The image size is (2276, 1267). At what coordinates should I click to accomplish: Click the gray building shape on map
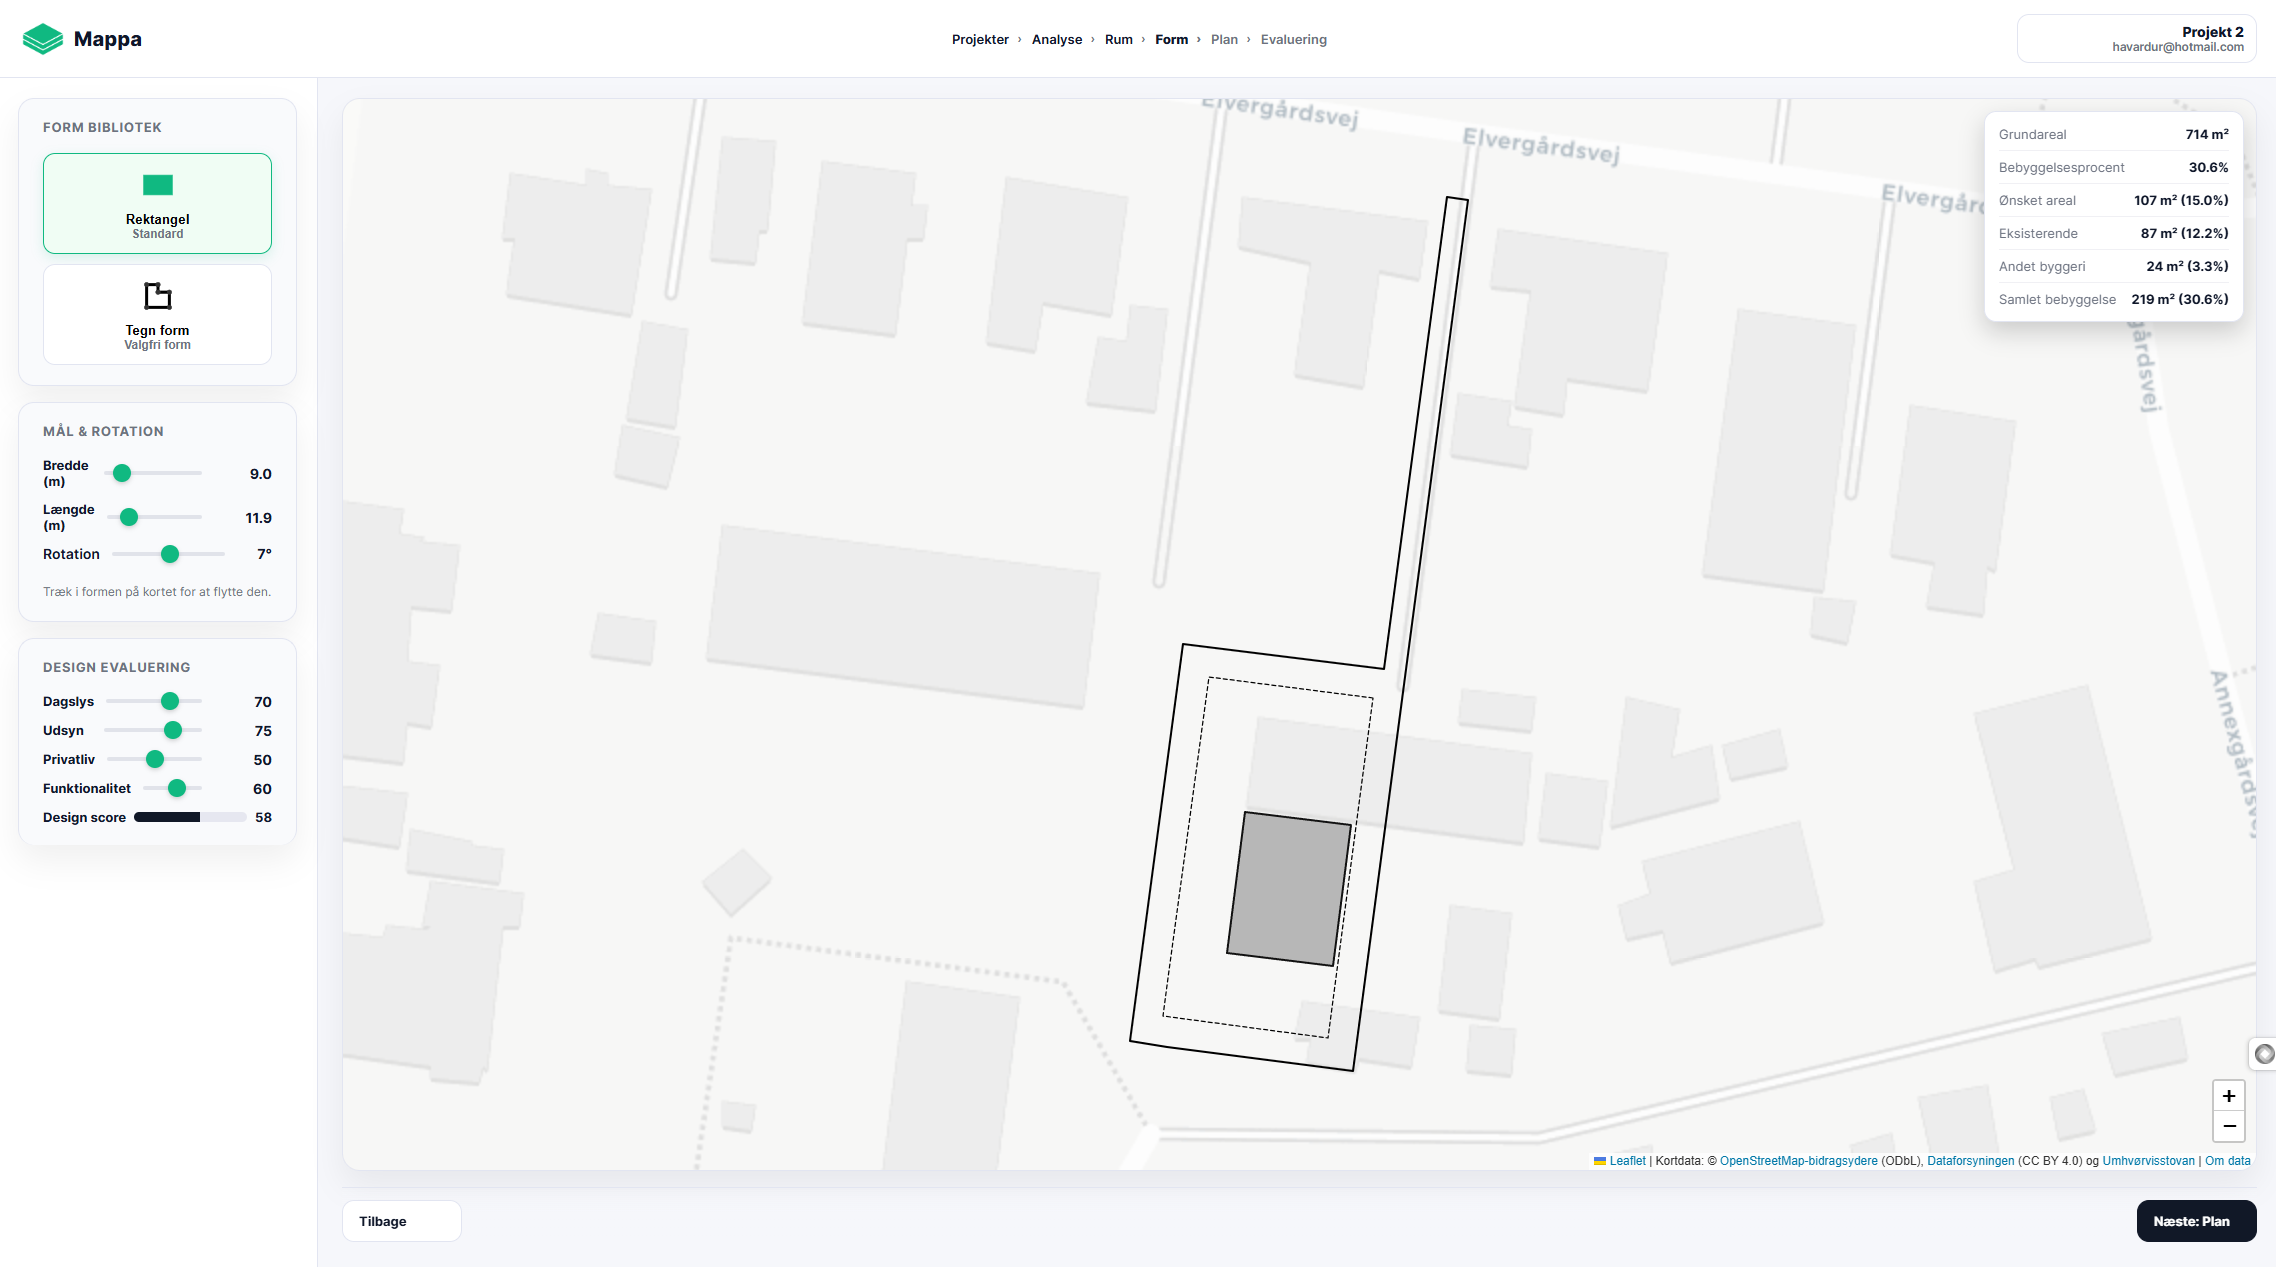tap(1289, 889)
